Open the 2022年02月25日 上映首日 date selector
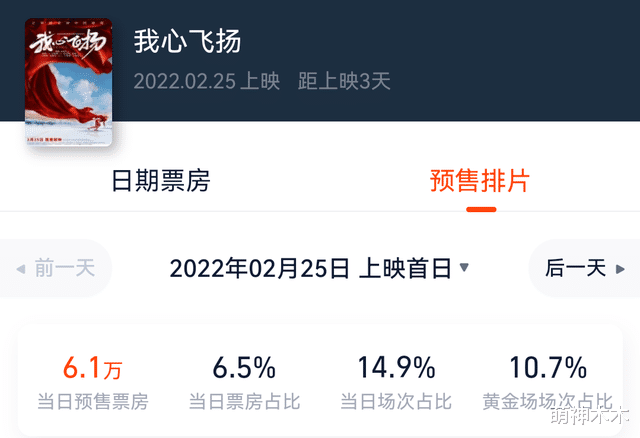The image size is (640, 438). (310, 268)
